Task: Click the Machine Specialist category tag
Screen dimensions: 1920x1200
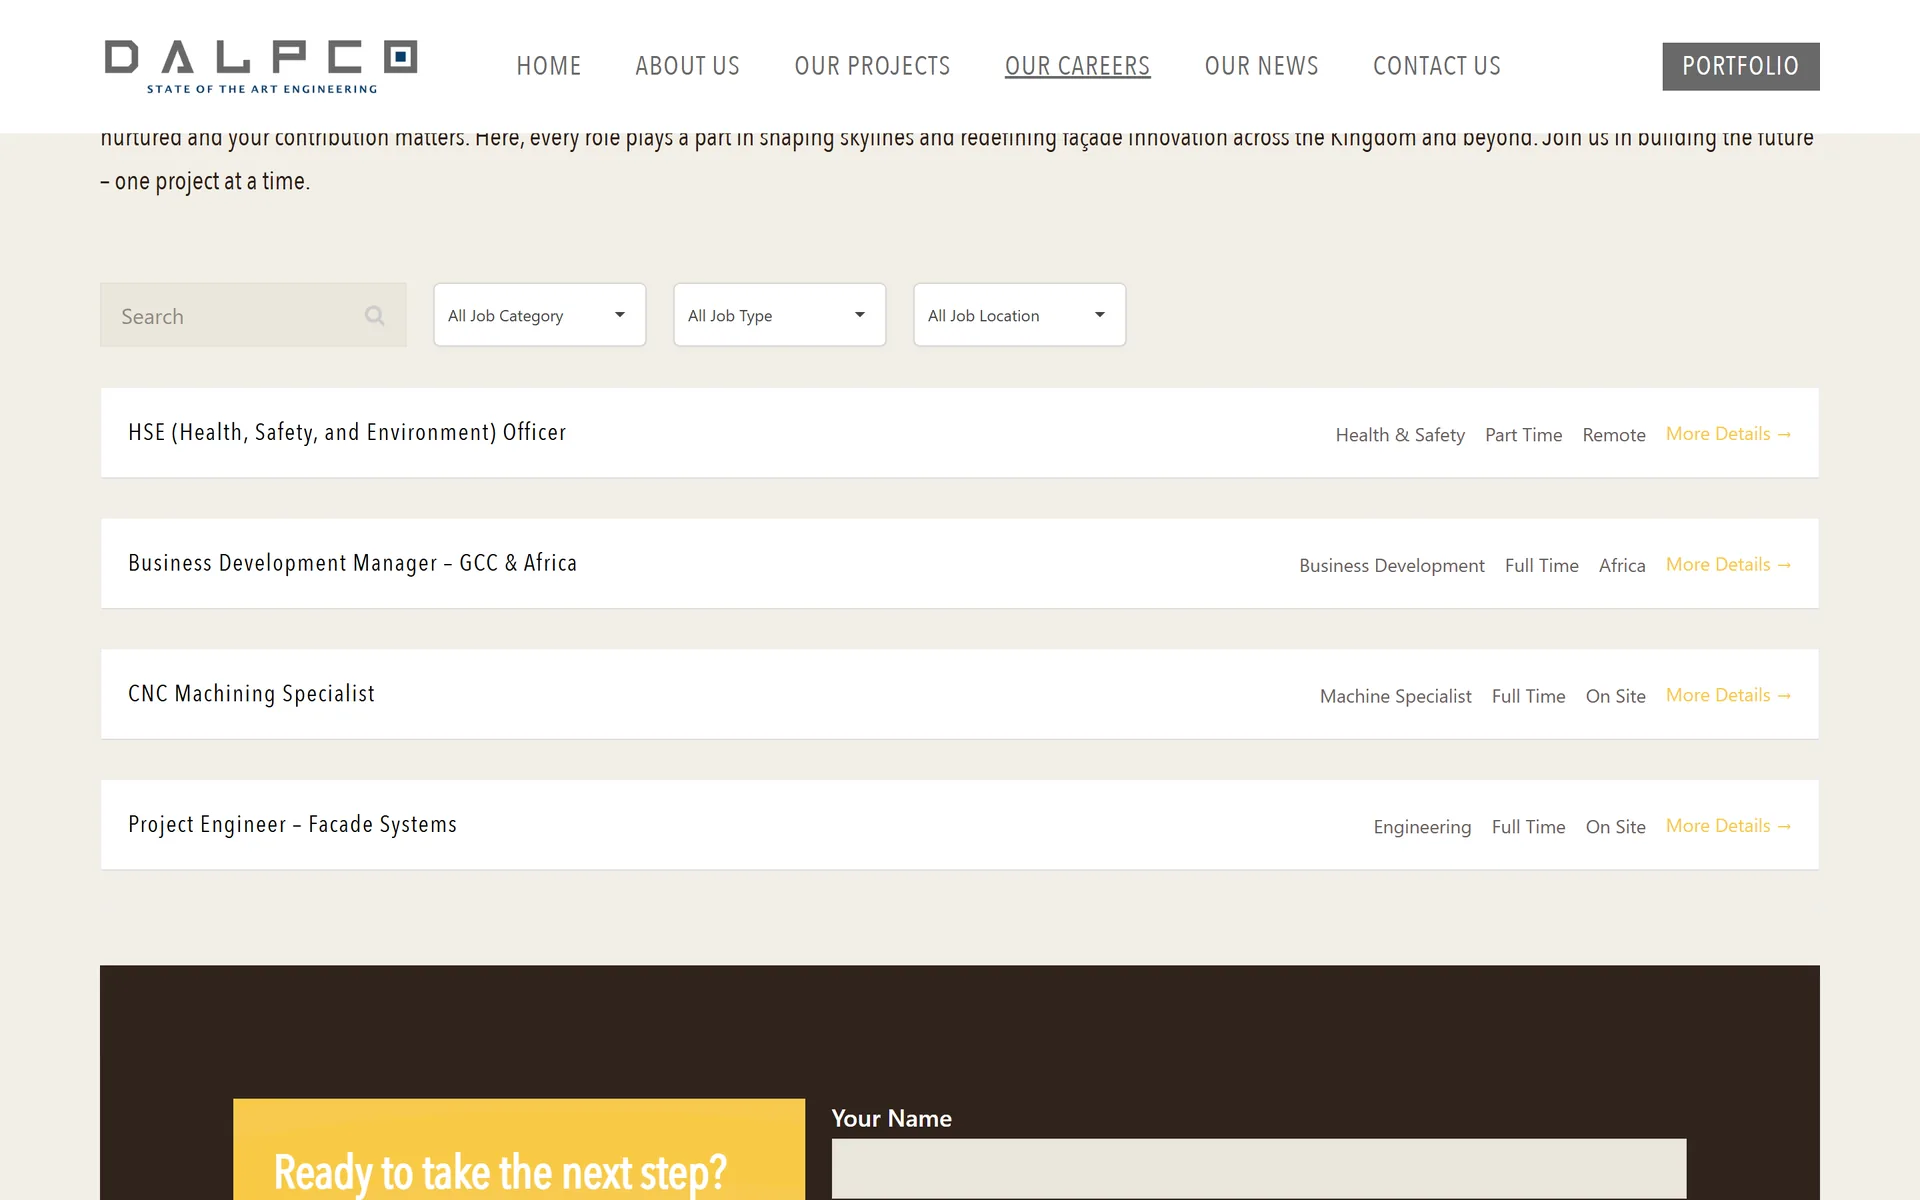Action: click(x=1396, y=696)
